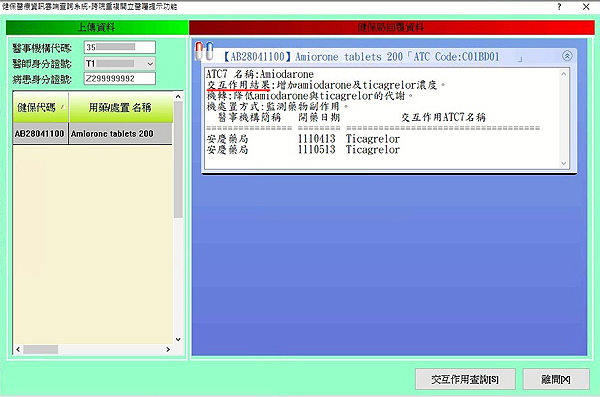Click the 醫事機構代碼 input field
600x397 pixels.
tap(120, 47)
